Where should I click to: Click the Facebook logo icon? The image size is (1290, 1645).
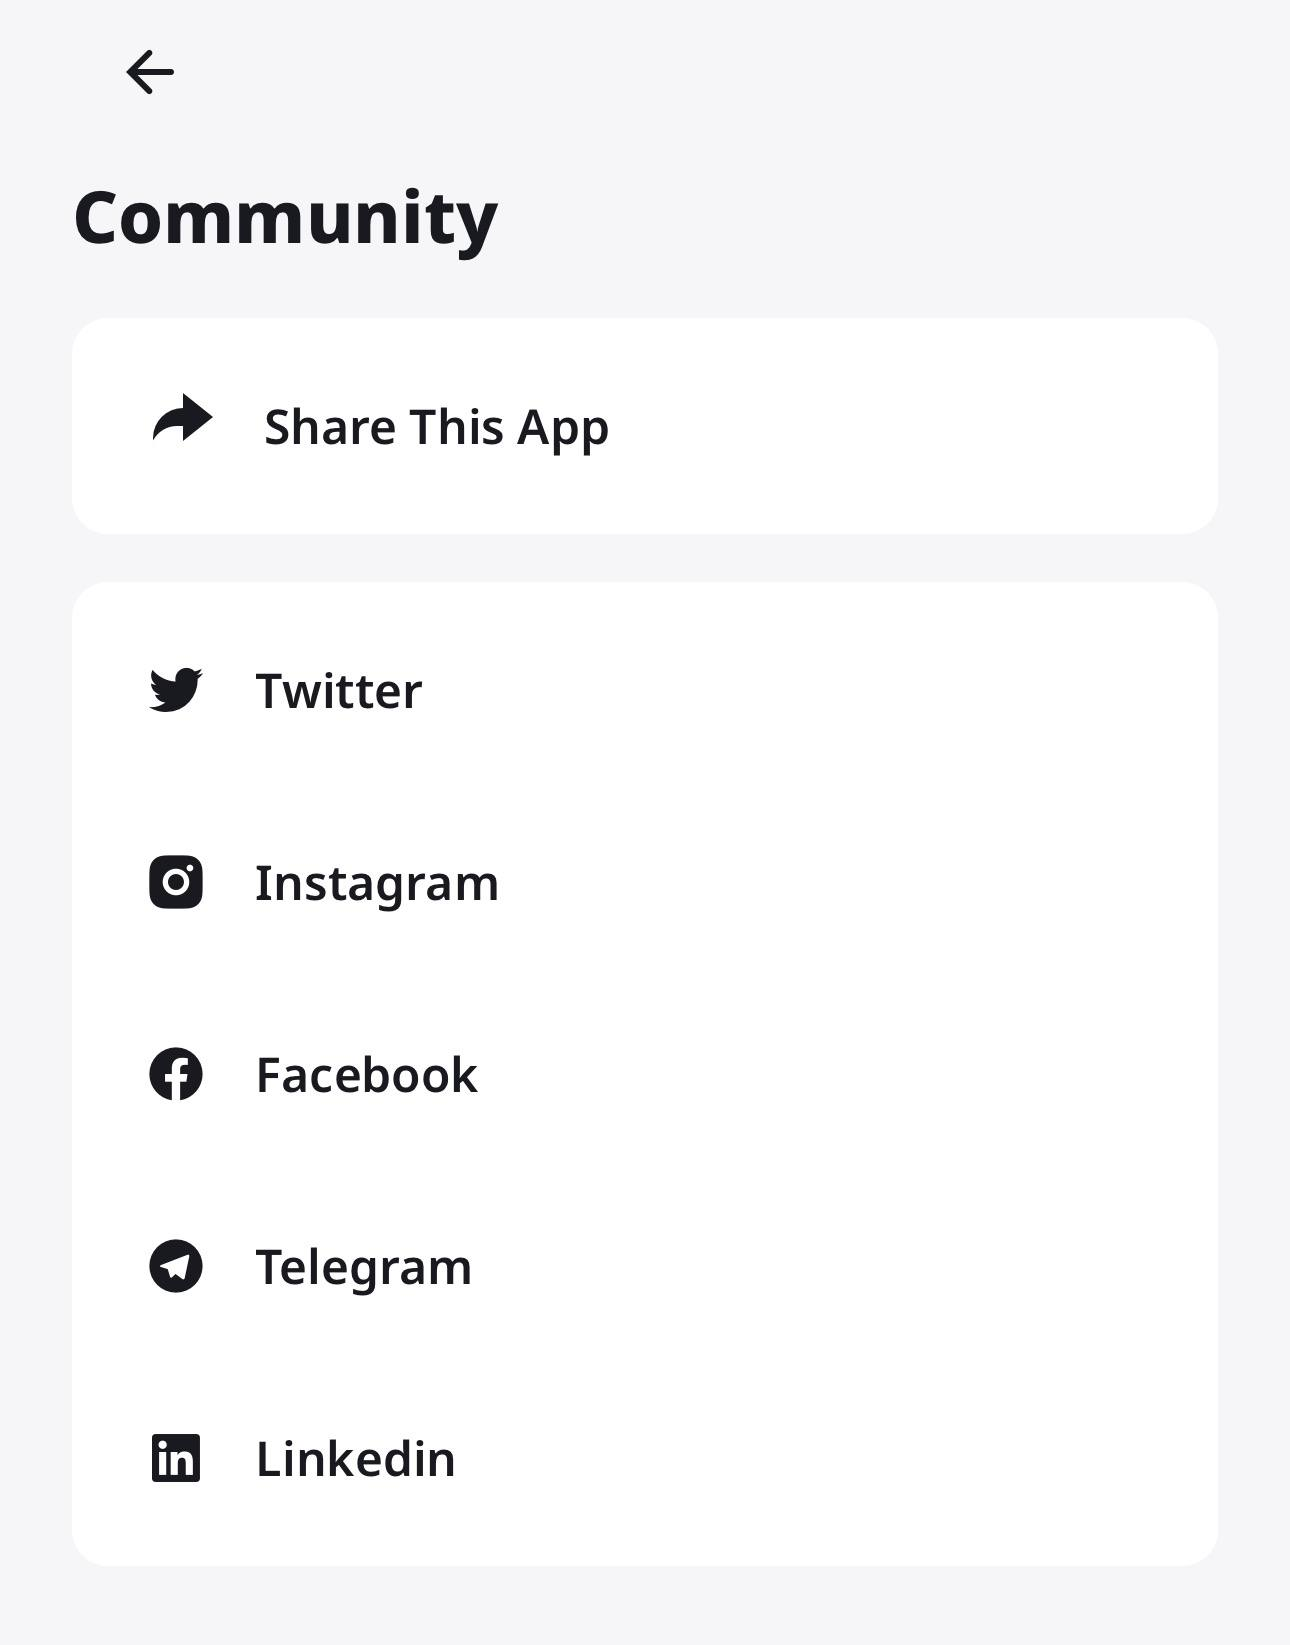tap(176, 1074)
